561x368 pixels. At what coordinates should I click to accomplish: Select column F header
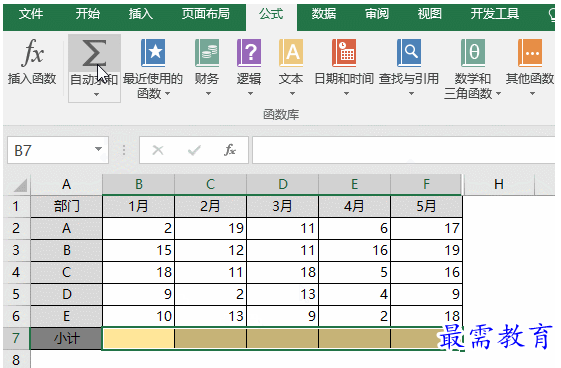click(x=426, y=185)
